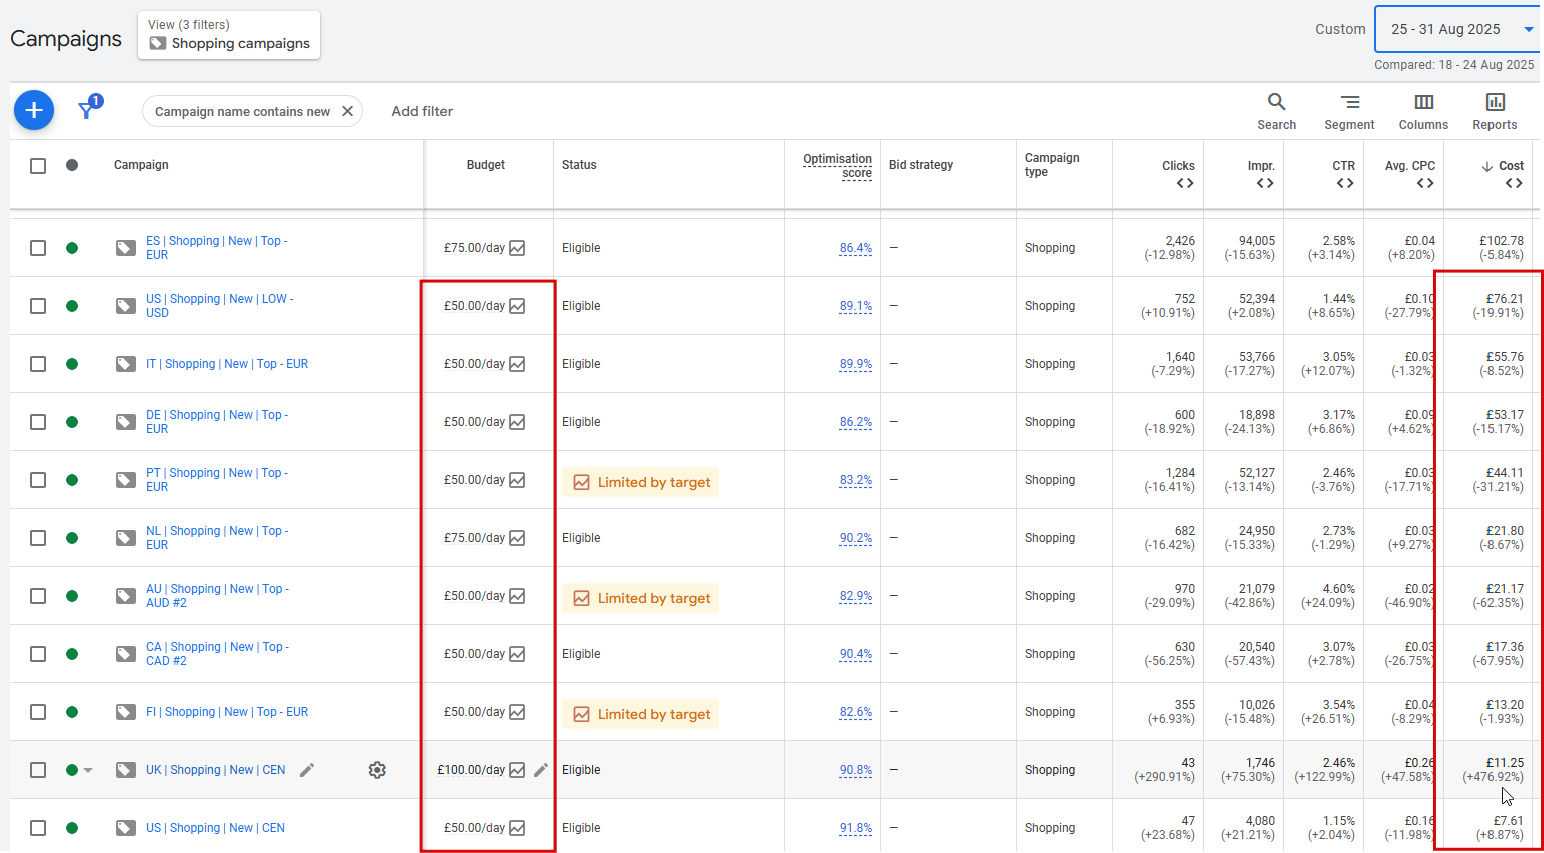Sort by the Status column header
The image size is (1544, 853).
[x=579, y=165]
